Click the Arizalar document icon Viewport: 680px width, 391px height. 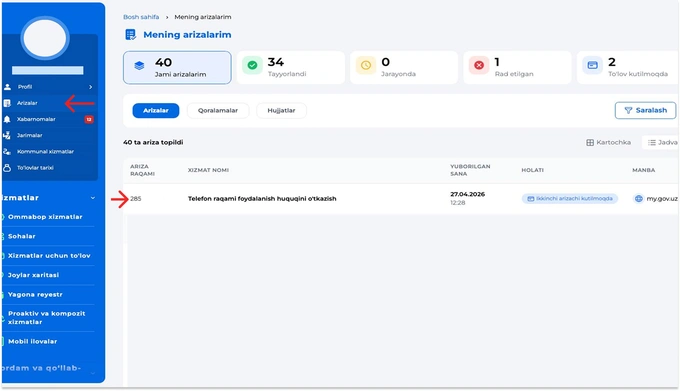(7, 103)
